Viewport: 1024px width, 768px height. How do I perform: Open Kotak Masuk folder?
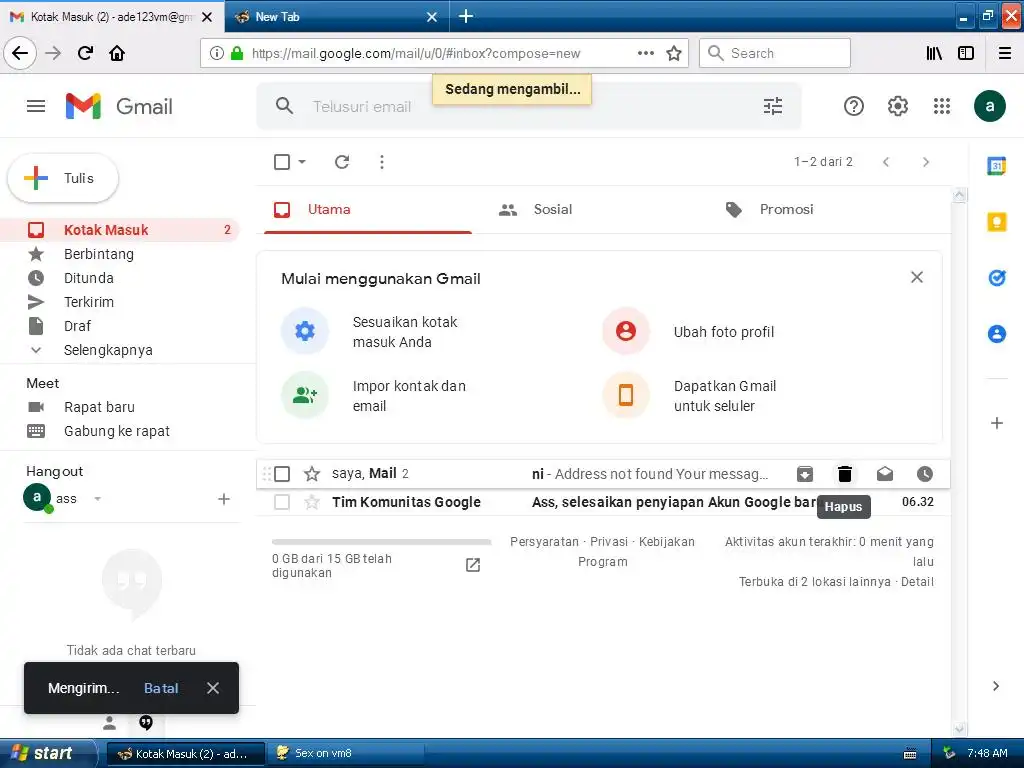(121, 230)
